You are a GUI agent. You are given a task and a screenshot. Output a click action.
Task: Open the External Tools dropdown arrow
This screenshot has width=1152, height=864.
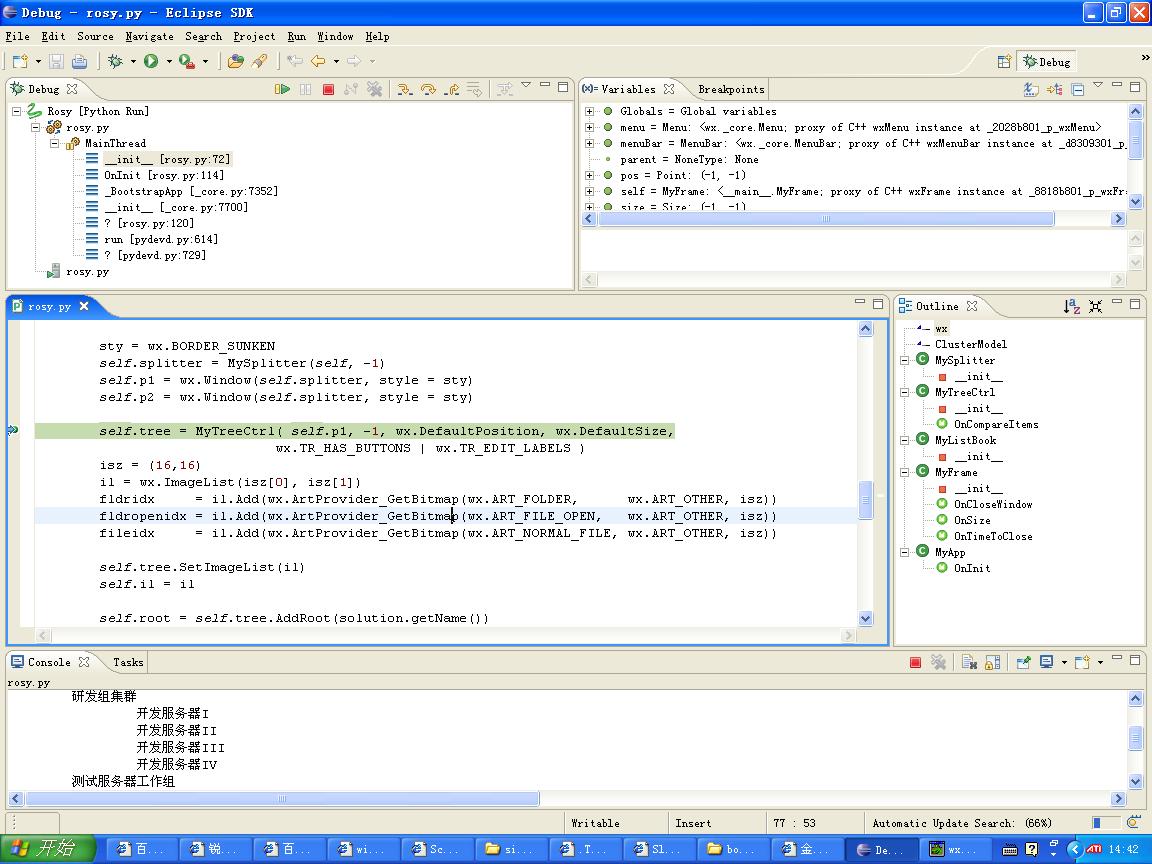[205, 62]
